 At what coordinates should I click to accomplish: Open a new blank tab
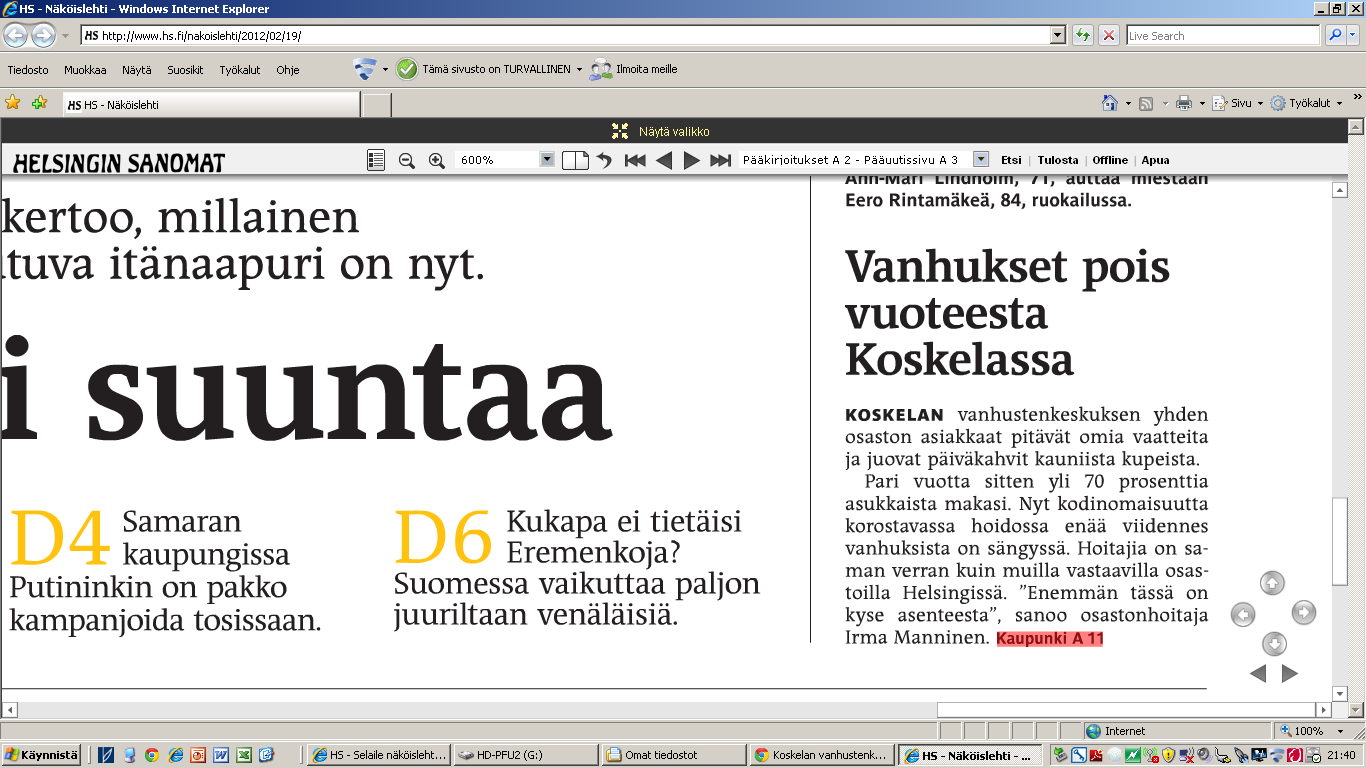(x=376, y=105)
